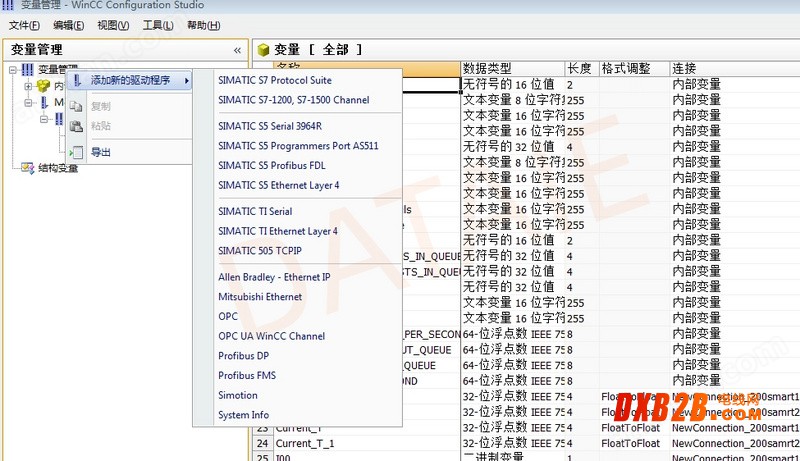Screen dimensions: 800x461
Task: Select SIMATIC TI Serial driver
Action: (x=255, y=211)
